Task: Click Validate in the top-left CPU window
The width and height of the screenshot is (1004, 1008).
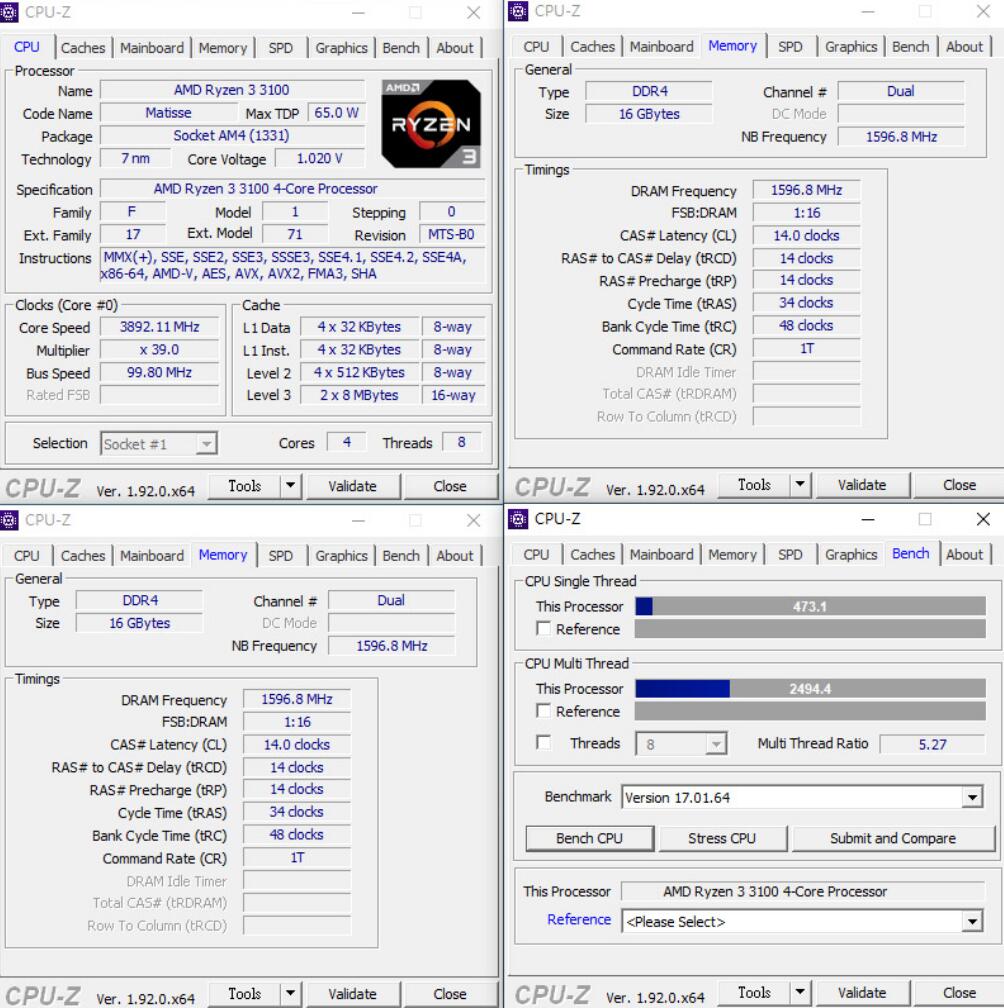Action: [x=353, y=486]
